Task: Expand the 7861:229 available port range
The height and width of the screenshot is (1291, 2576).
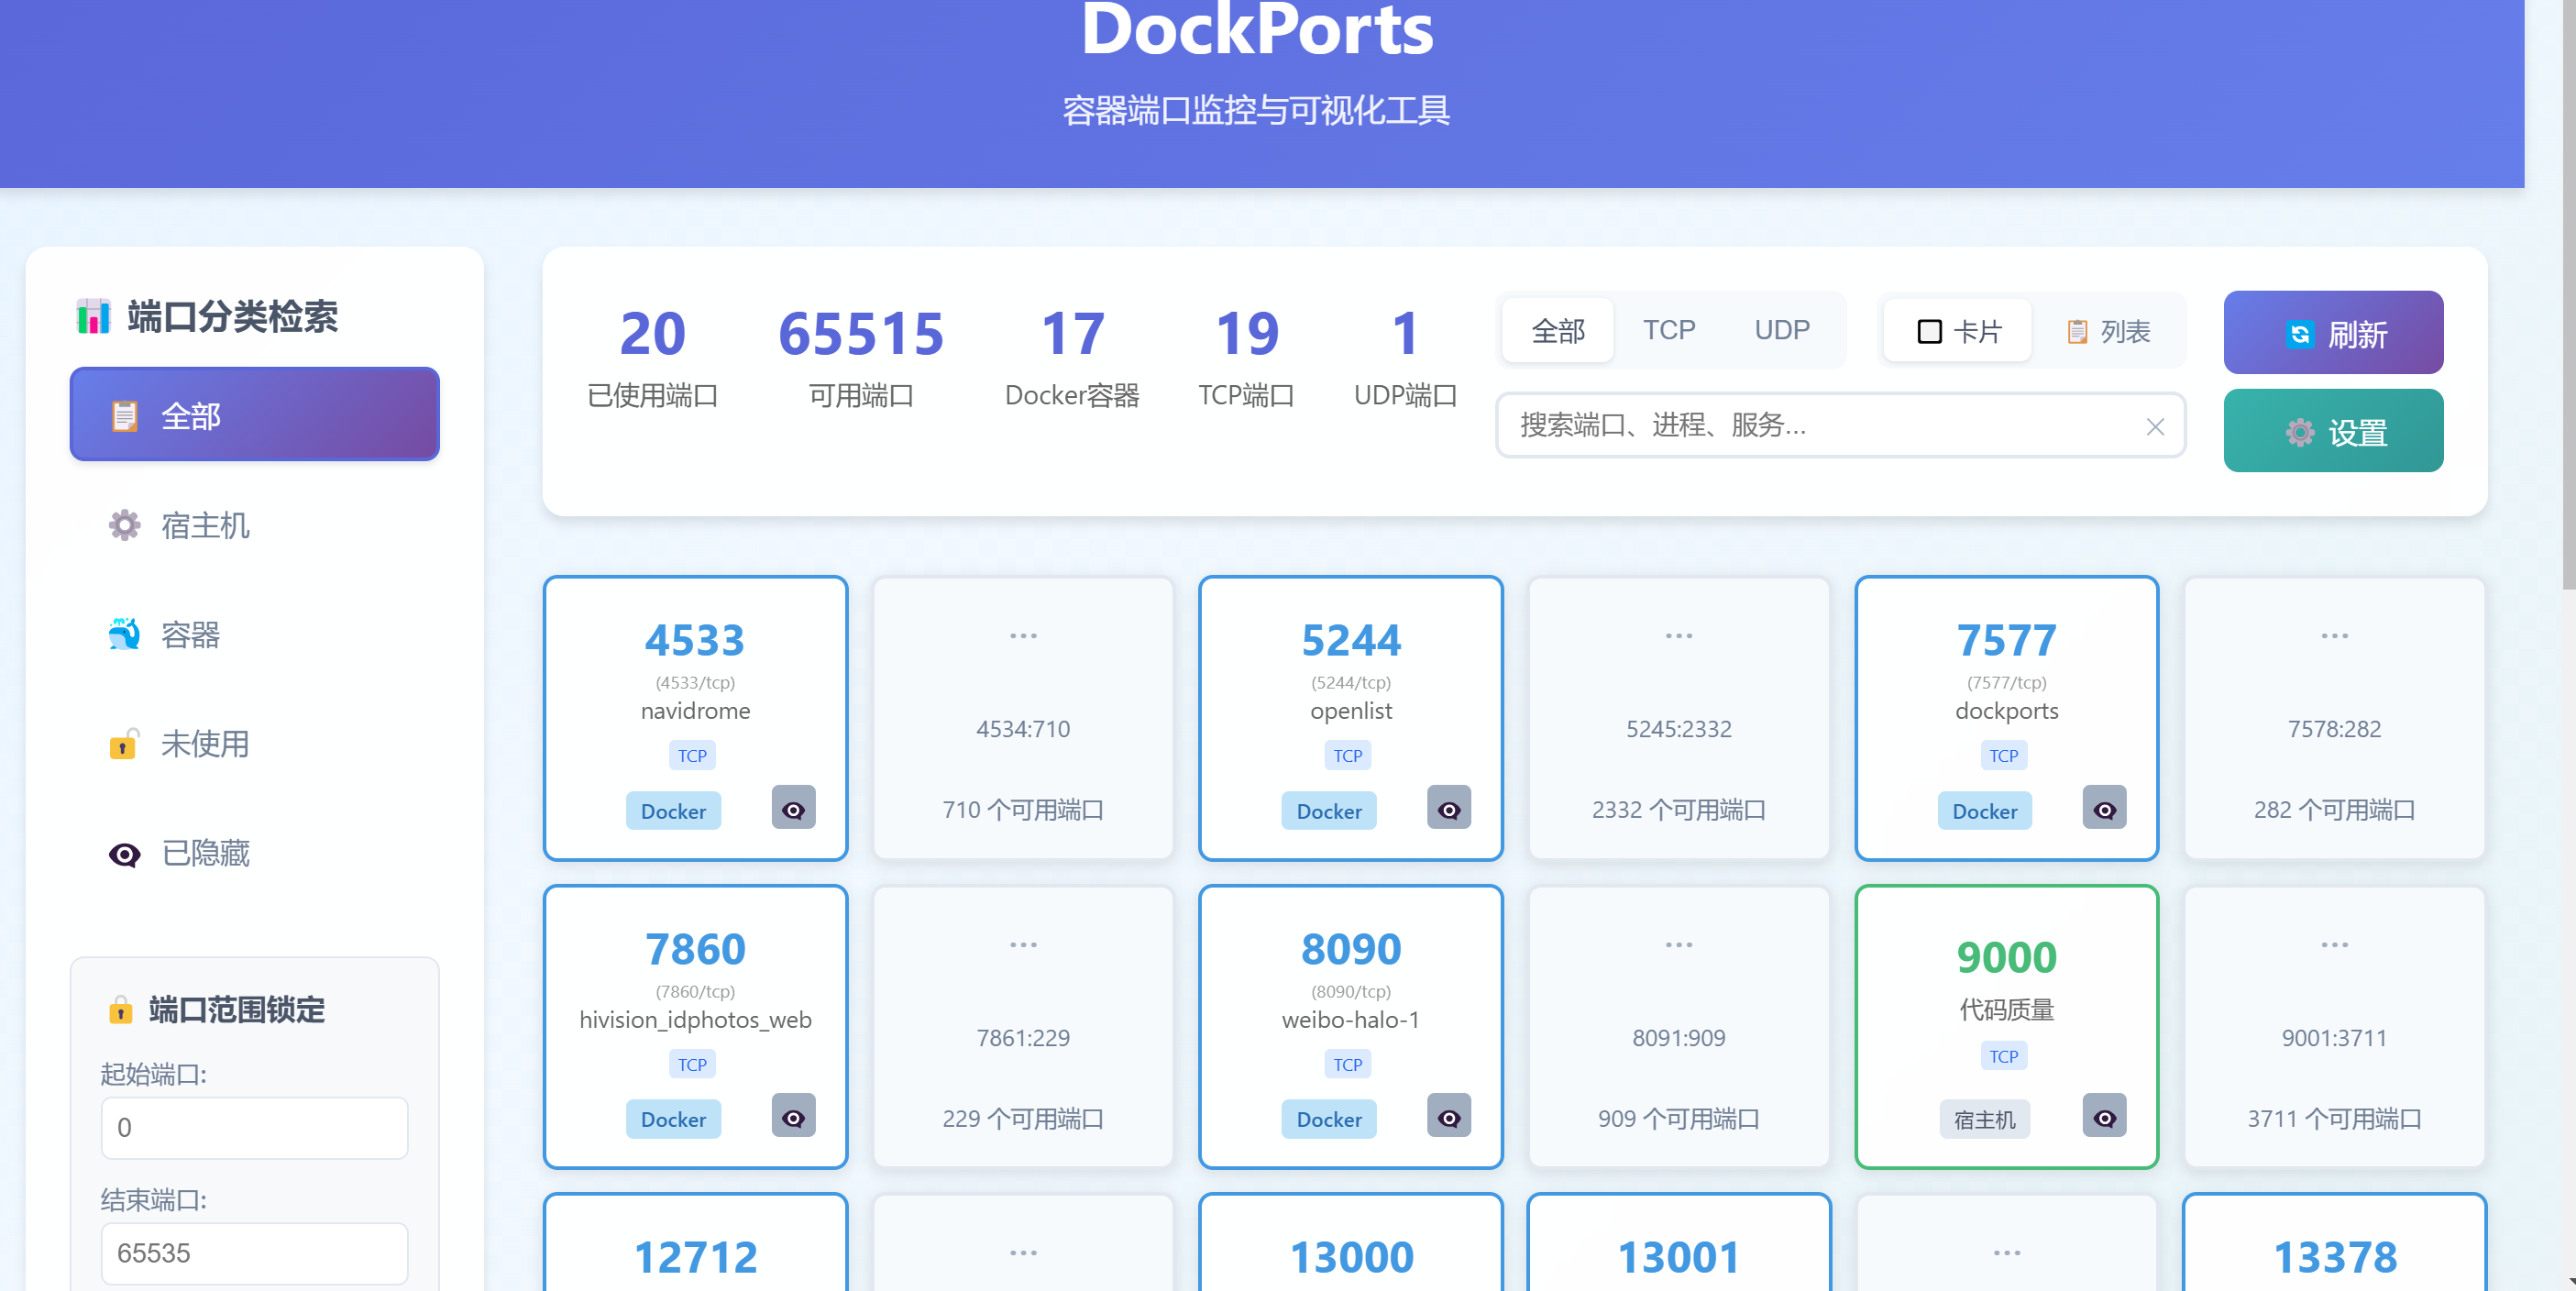Action: click(x=1023, y=1026)
